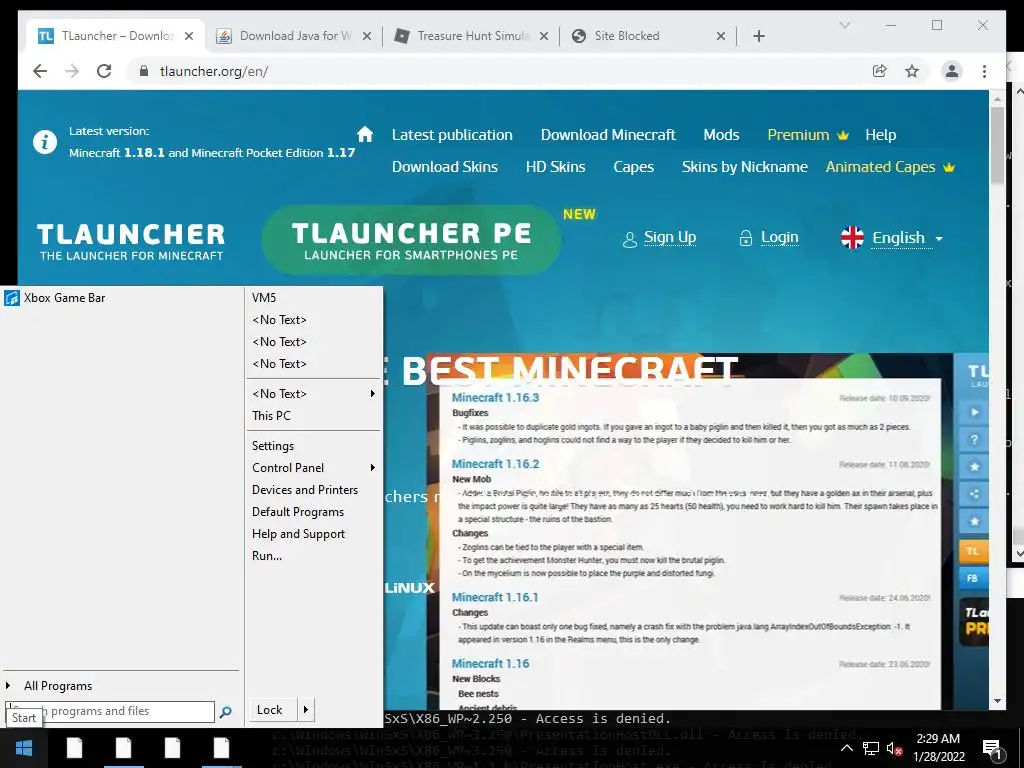1024x768 pixels.
Task: Open Settings from Start menu
Action: [x=273, y=445]
